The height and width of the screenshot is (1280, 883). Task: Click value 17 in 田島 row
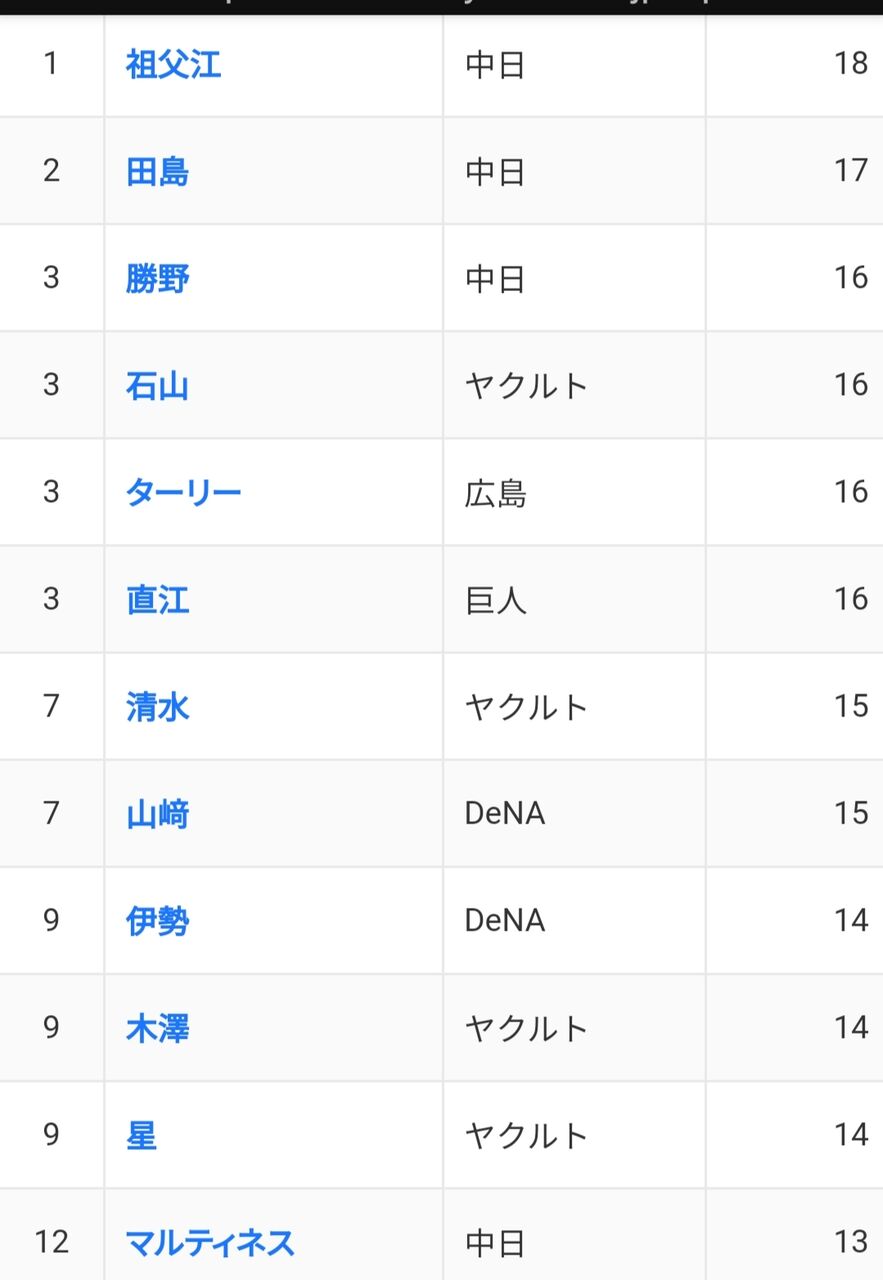tap(850, 172)
